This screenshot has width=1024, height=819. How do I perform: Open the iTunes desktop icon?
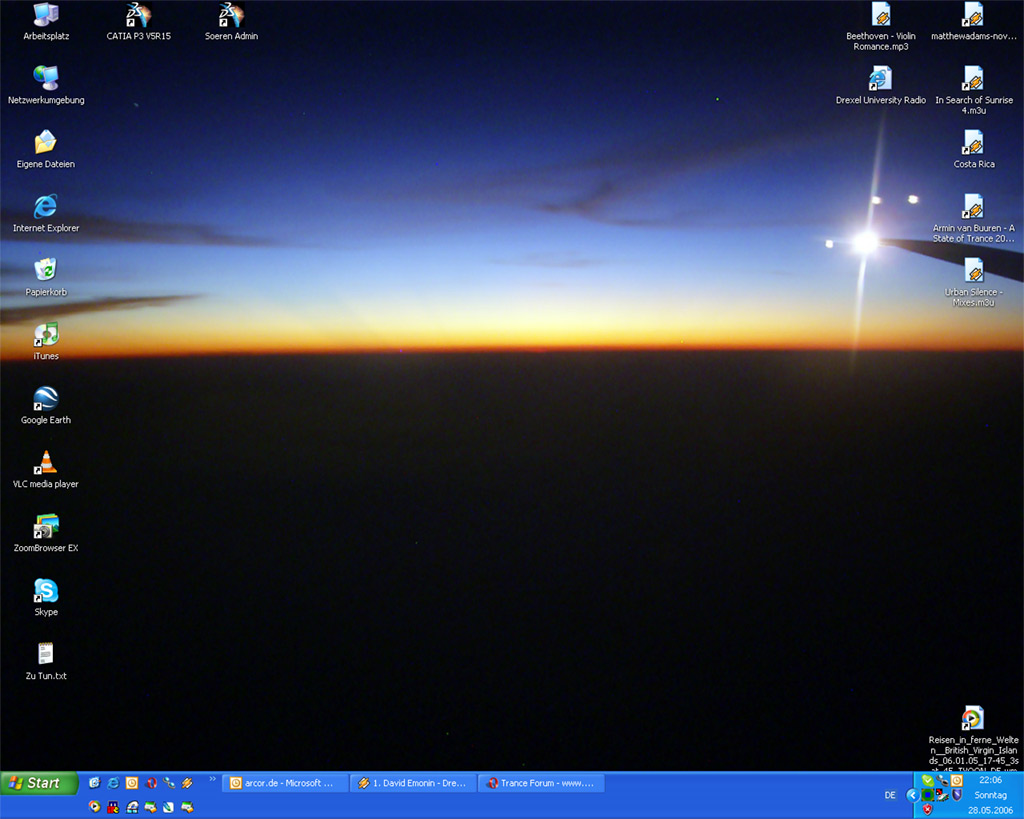pyautogui.click(x=46, y=336)
